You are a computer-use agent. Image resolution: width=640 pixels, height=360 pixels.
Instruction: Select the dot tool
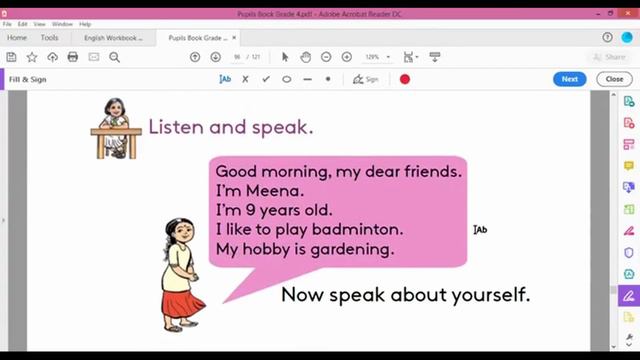click(x=328, y=79)
